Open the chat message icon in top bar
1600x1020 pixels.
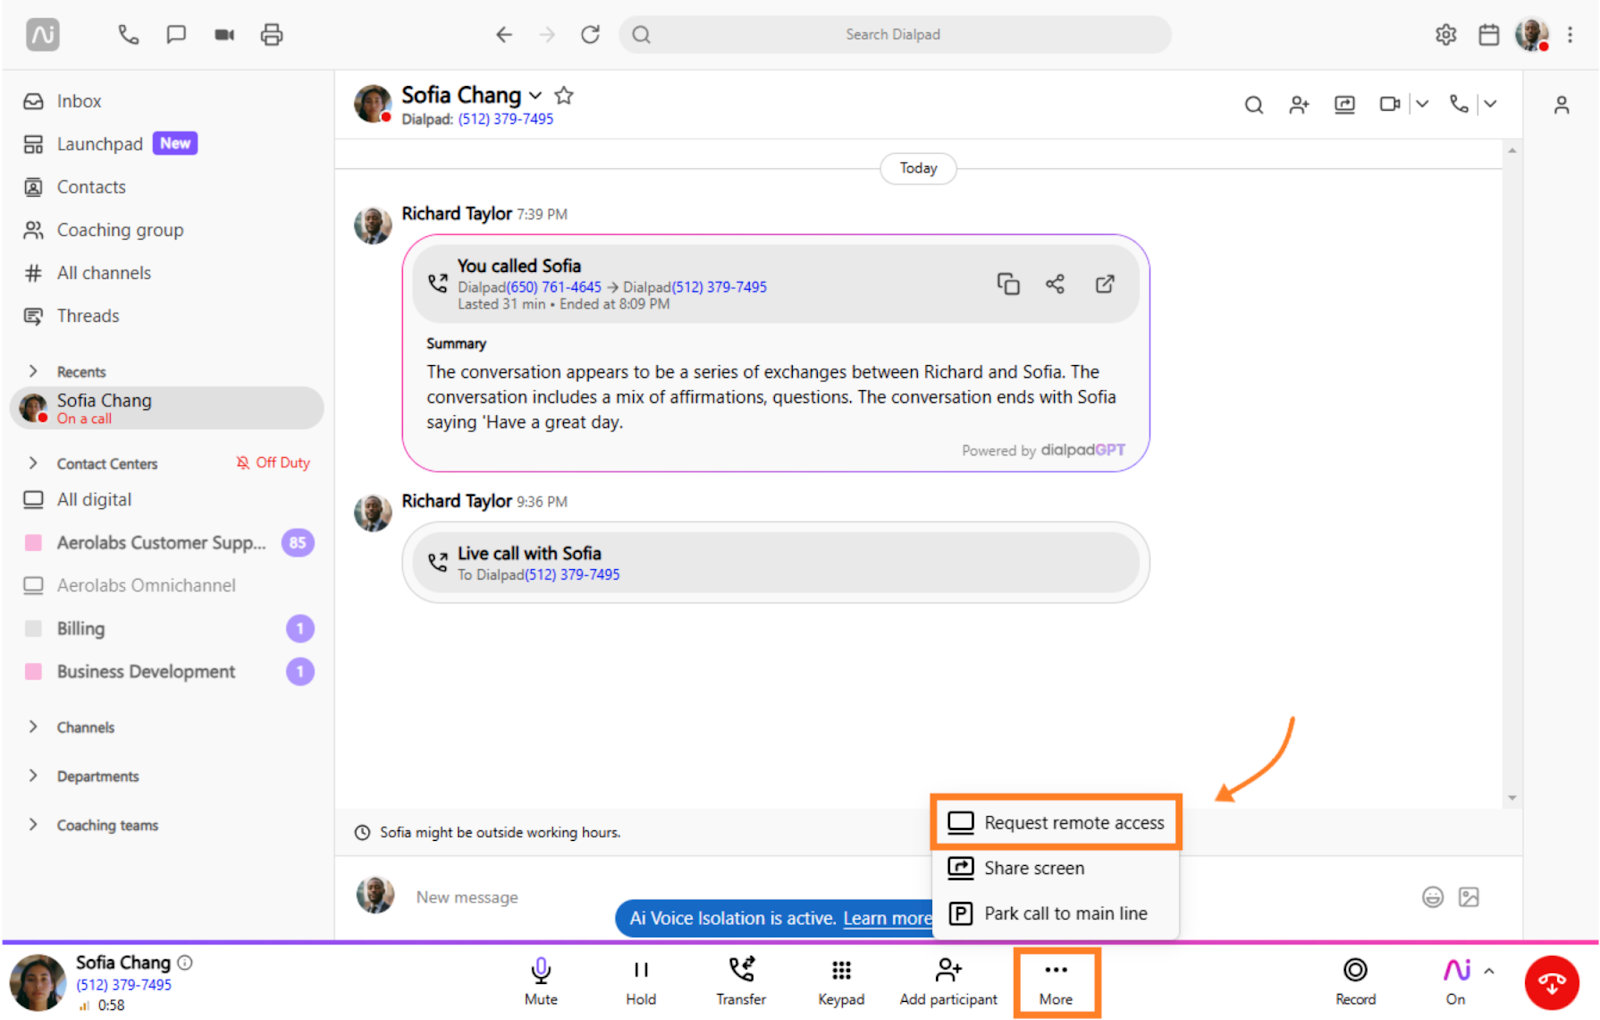click(176, 35)
